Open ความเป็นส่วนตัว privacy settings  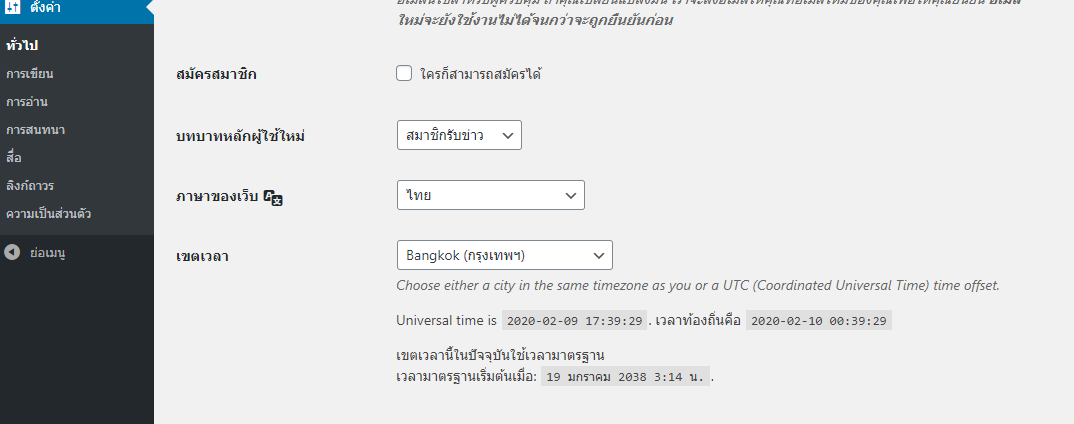click(x=49, y=214)
